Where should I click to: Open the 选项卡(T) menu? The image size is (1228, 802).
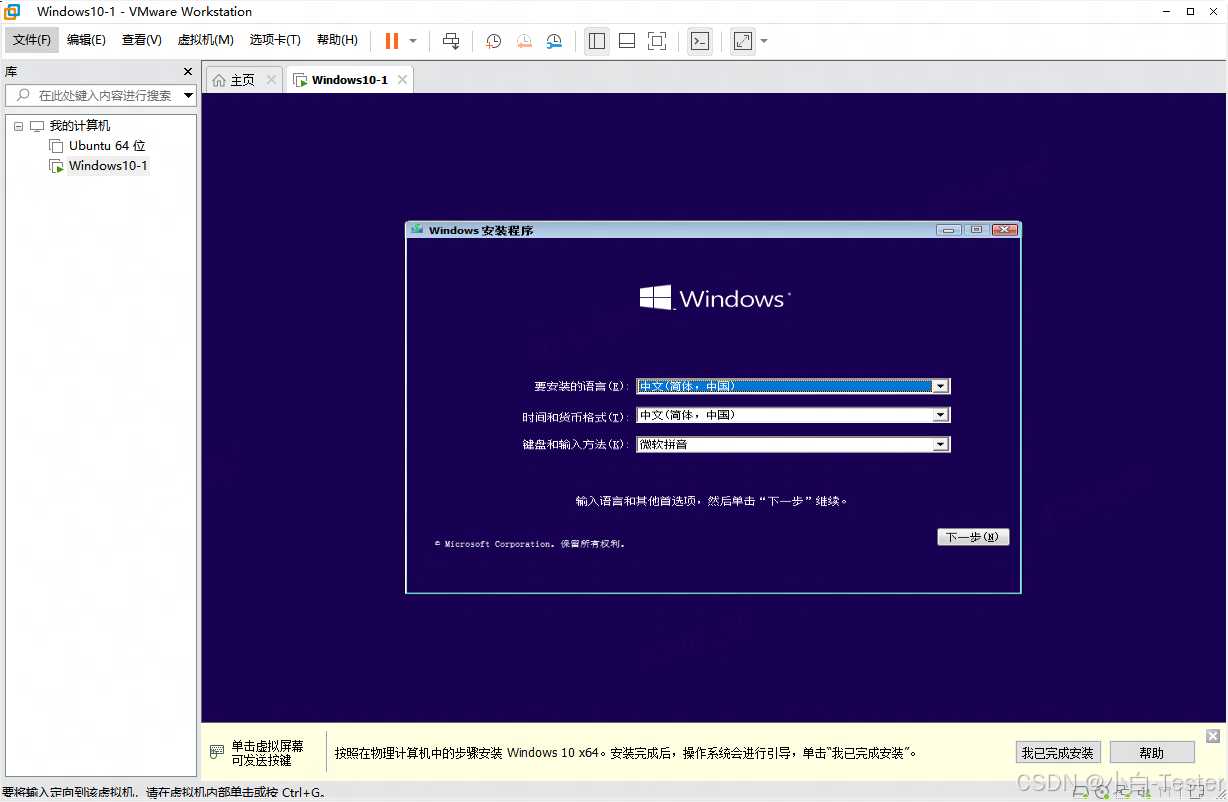tap(275, 40)
